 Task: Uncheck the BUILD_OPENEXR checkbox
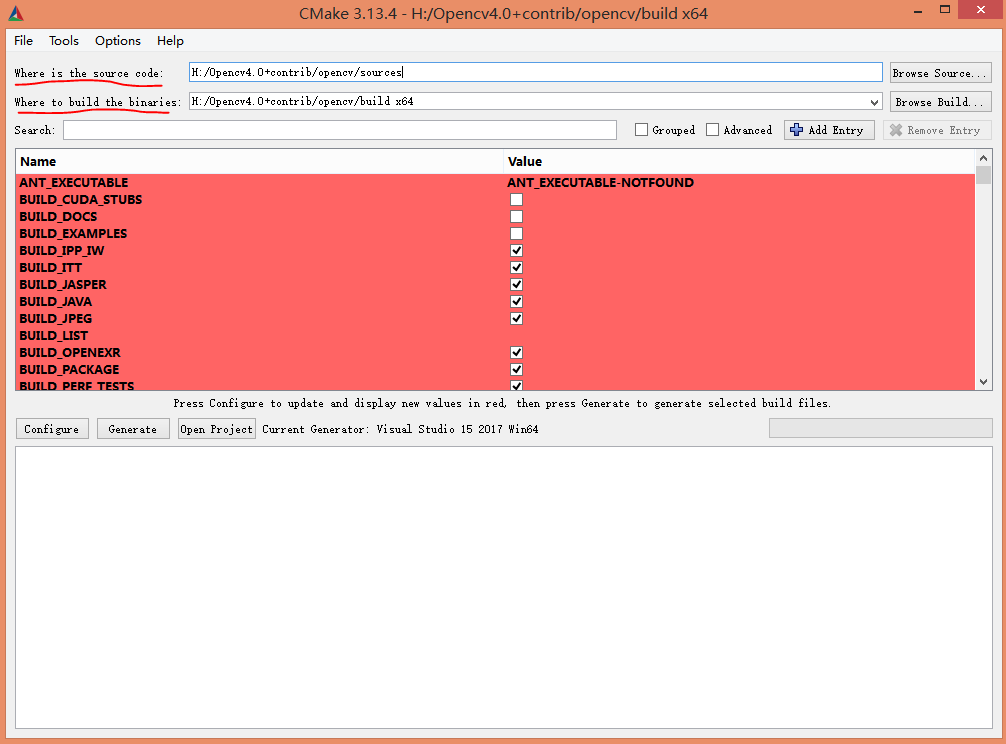pyautogui.click(x=516, y=352)
